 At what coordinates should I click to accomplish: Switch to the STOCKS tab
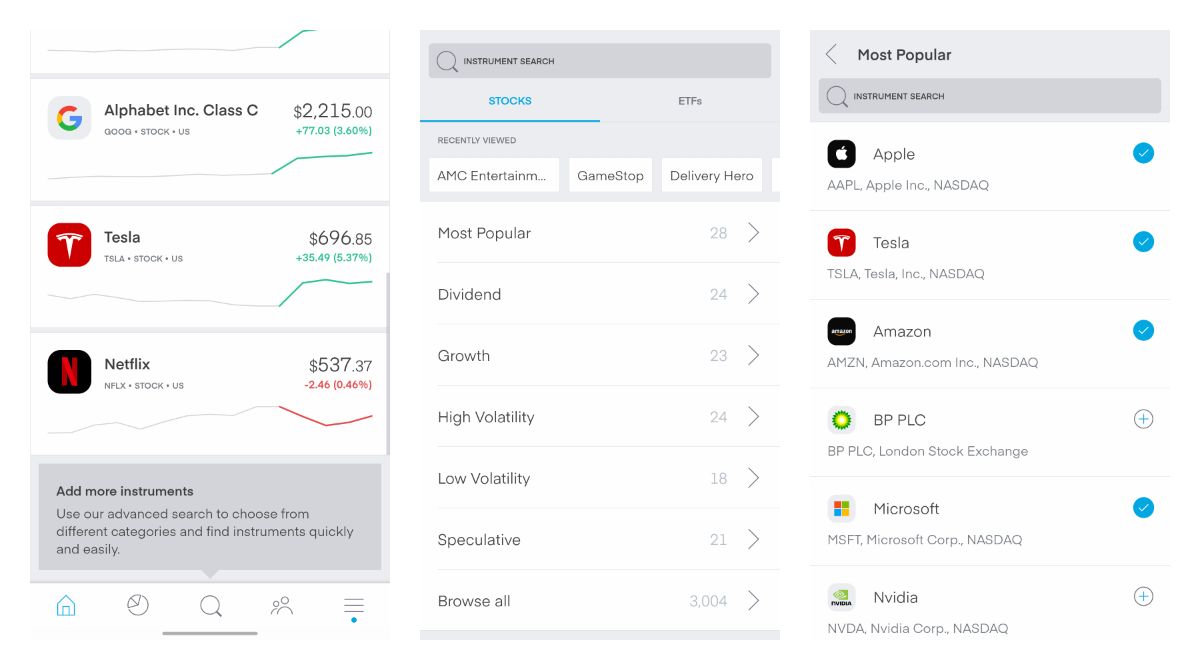click(x=510, y=101)
